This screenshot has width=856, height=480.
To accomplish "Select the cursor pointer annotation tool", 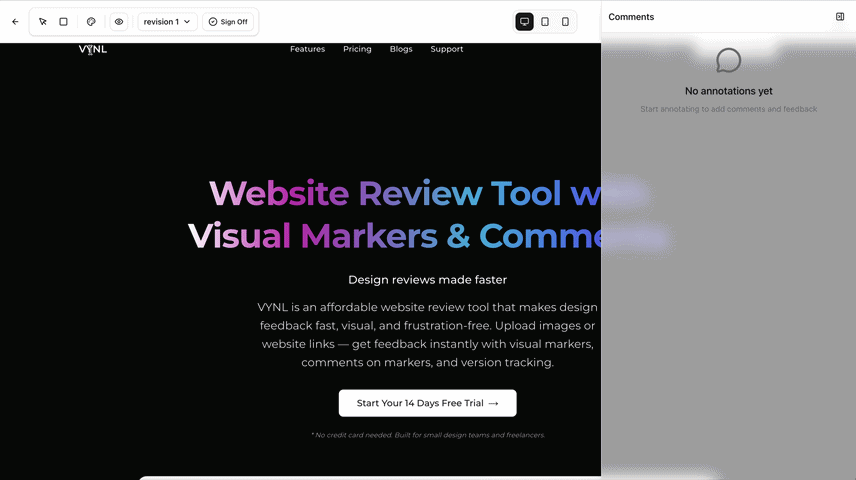I will pyautogui.click(x=43, y=22).
